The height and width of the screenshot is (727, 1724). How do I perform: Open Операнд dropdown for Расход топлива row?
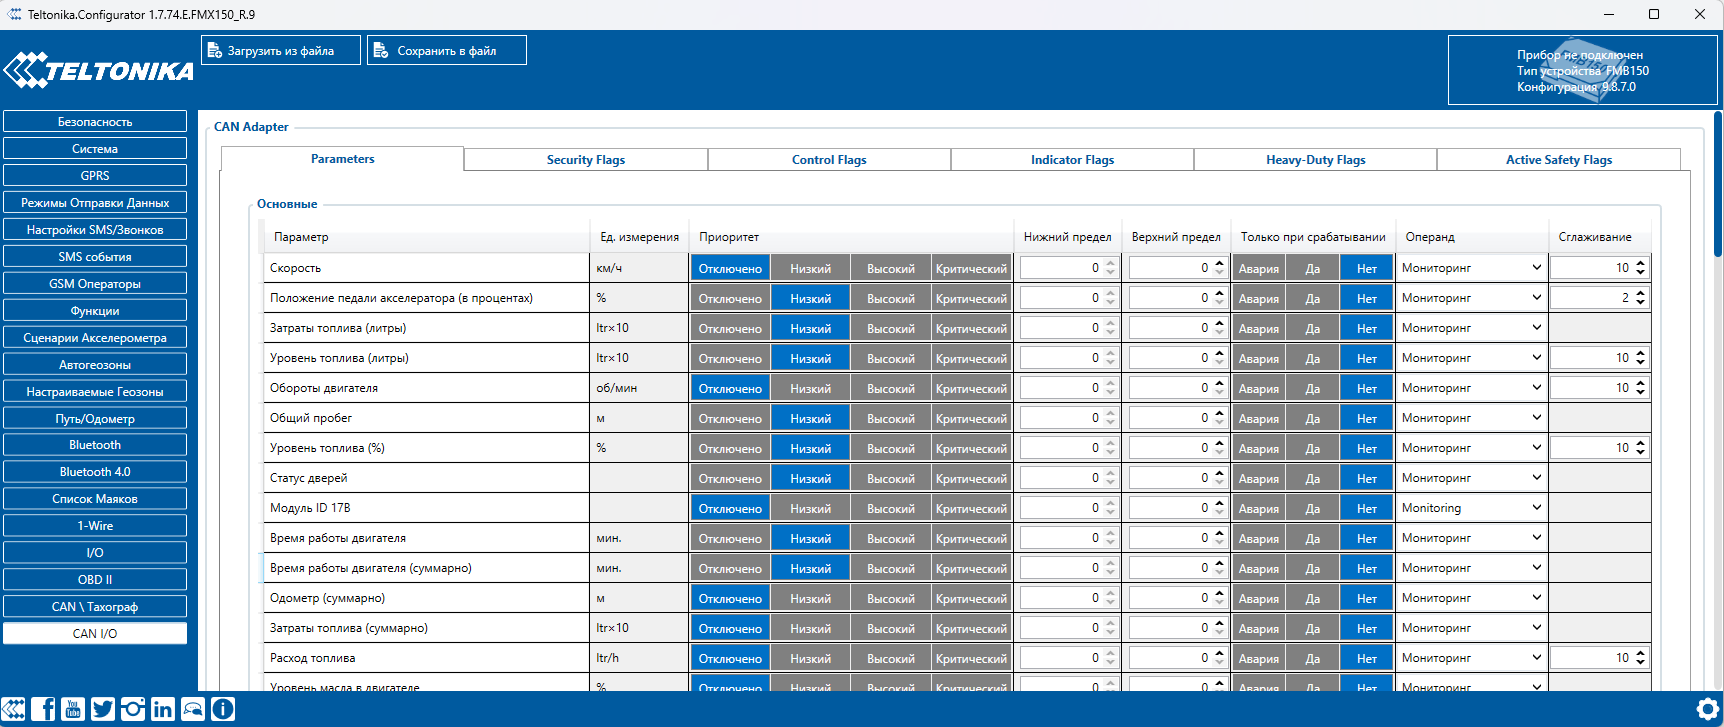[x=1471, y=658]
